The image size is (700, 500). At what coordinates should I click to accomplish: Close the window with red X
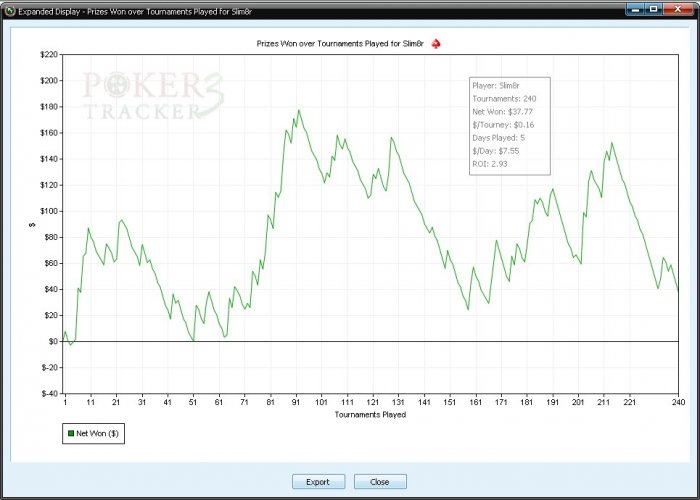pyautogui.click(x=678, y=9)
